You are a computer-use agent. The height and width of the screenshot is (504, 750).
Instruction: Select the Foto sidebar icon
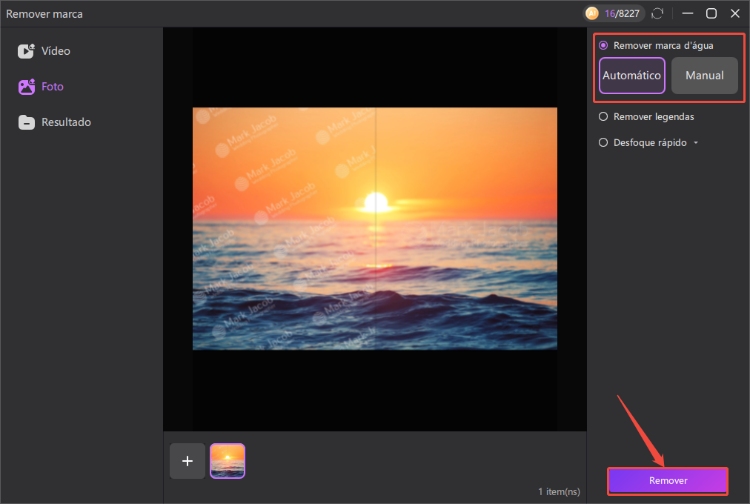click(x=26, y=87)
